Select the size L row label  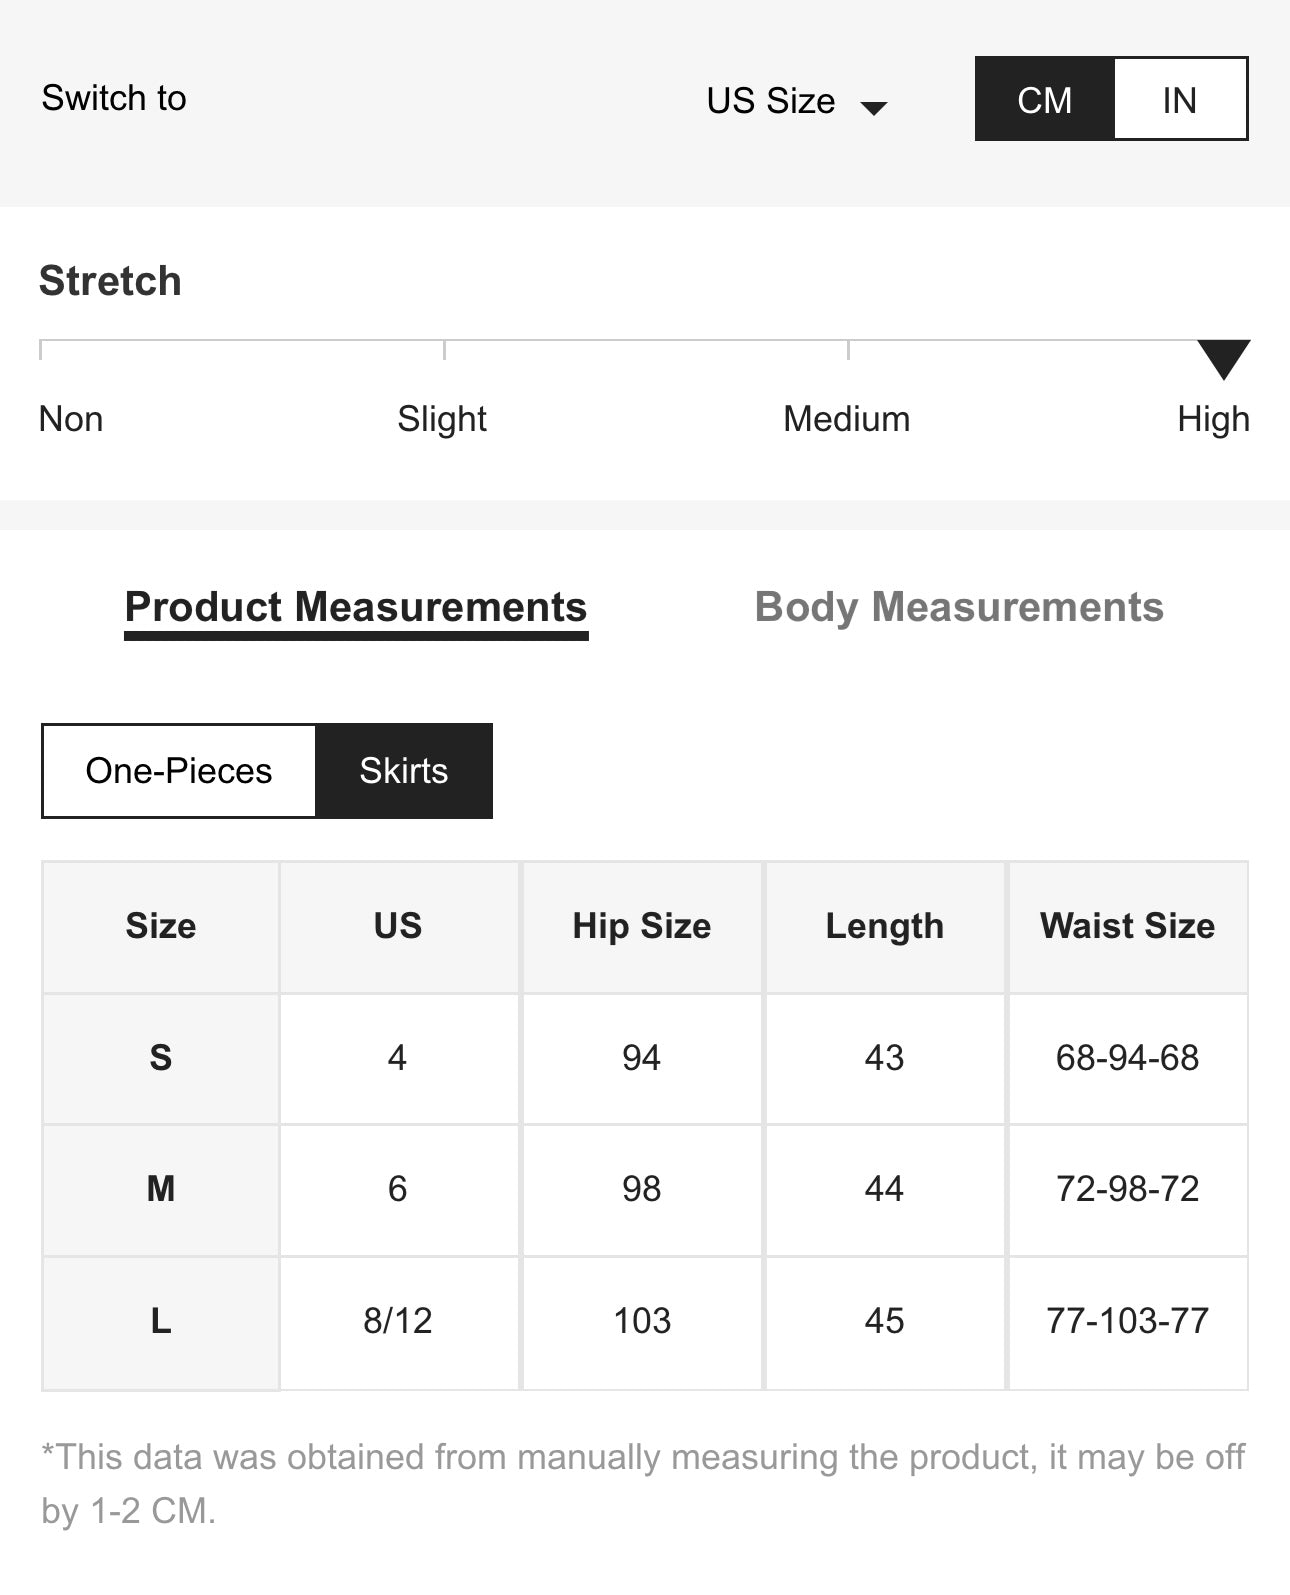point(160,1321)
